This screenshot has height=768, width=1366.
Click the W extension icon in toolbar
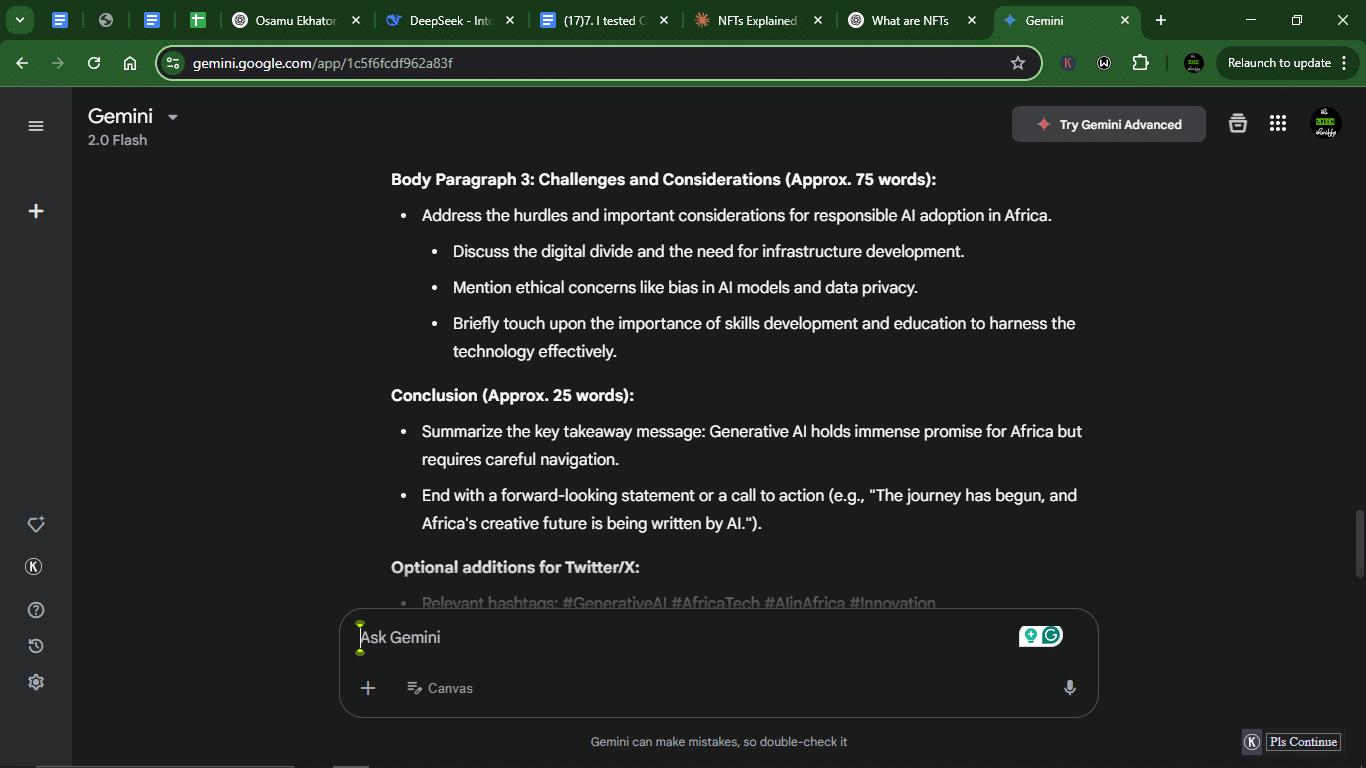click(1104, 63)
